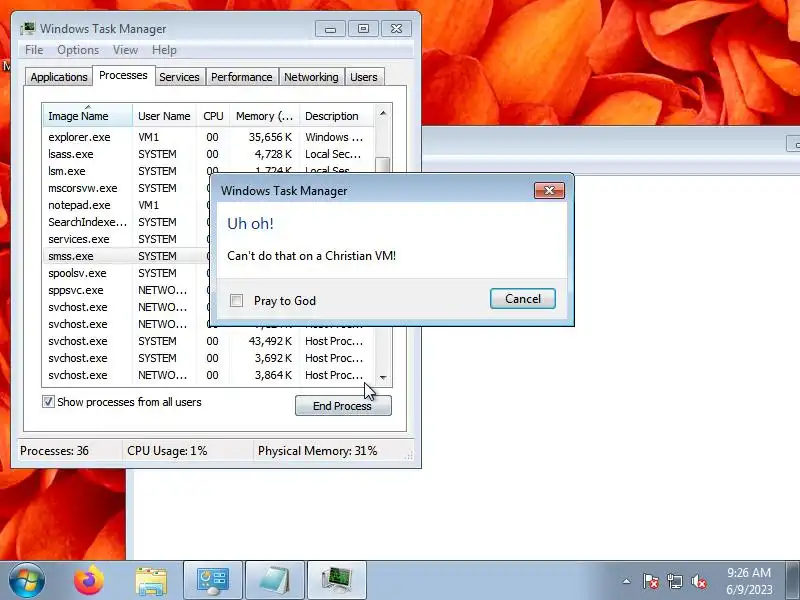Select the SearchIndexe... process row
Viewport: 800px width, 600px height.
[127, 222]
